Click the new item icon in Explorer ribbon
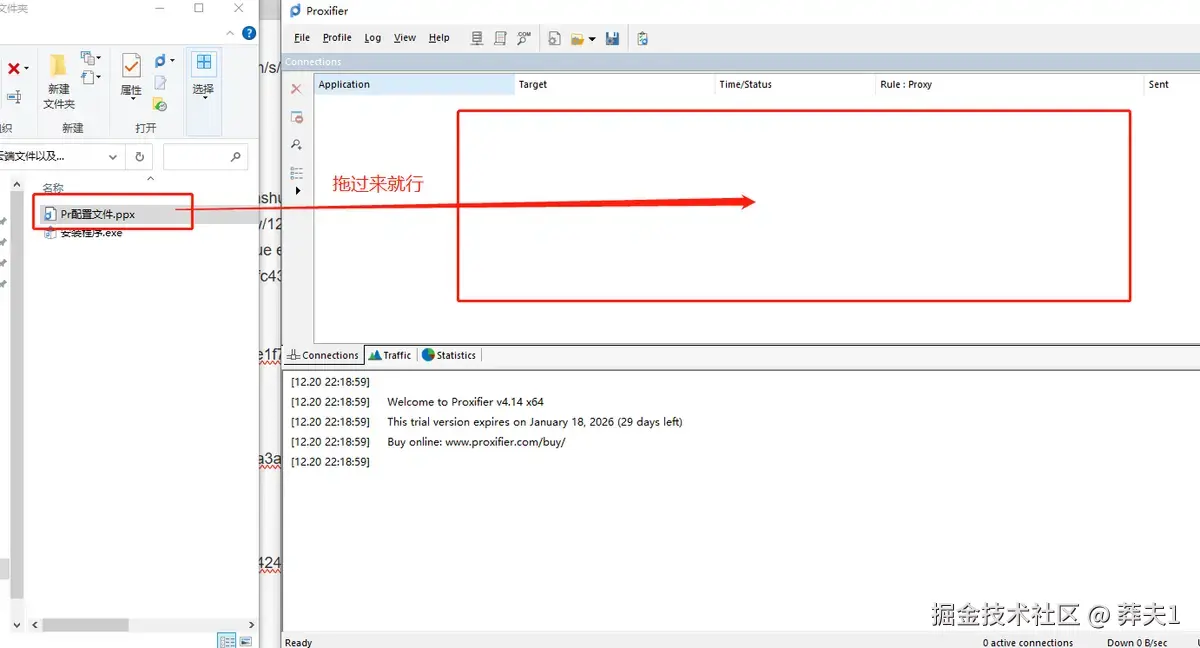 (91, 58)
